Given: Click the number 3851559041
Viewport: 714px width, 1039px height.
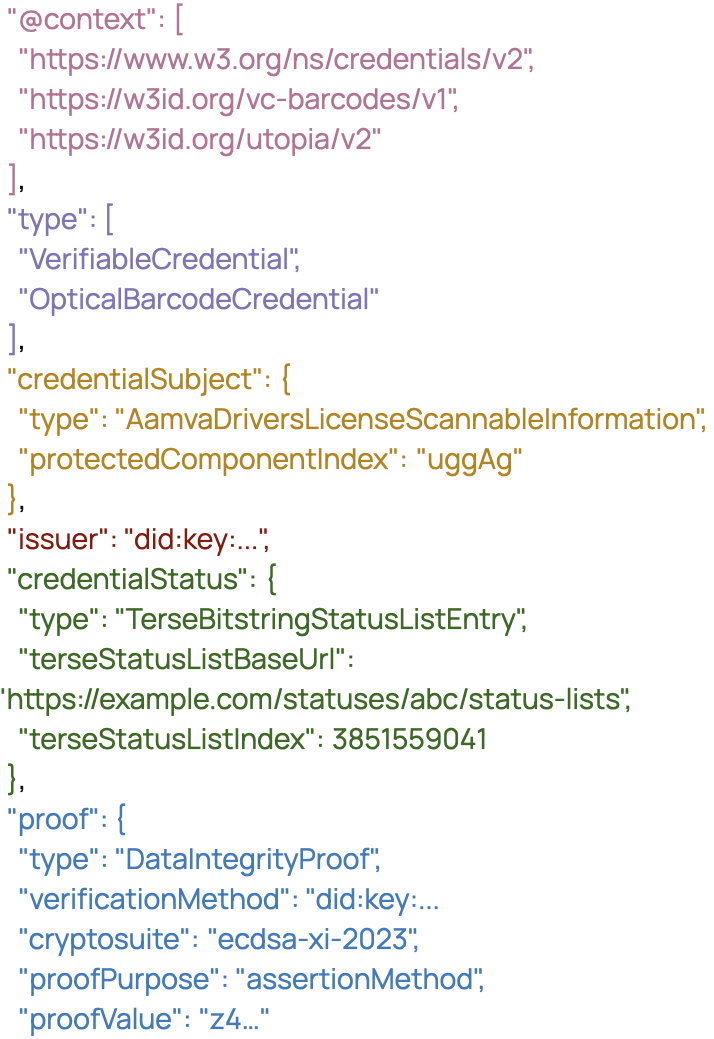Looking at the screenshot, I should point(410,740).
